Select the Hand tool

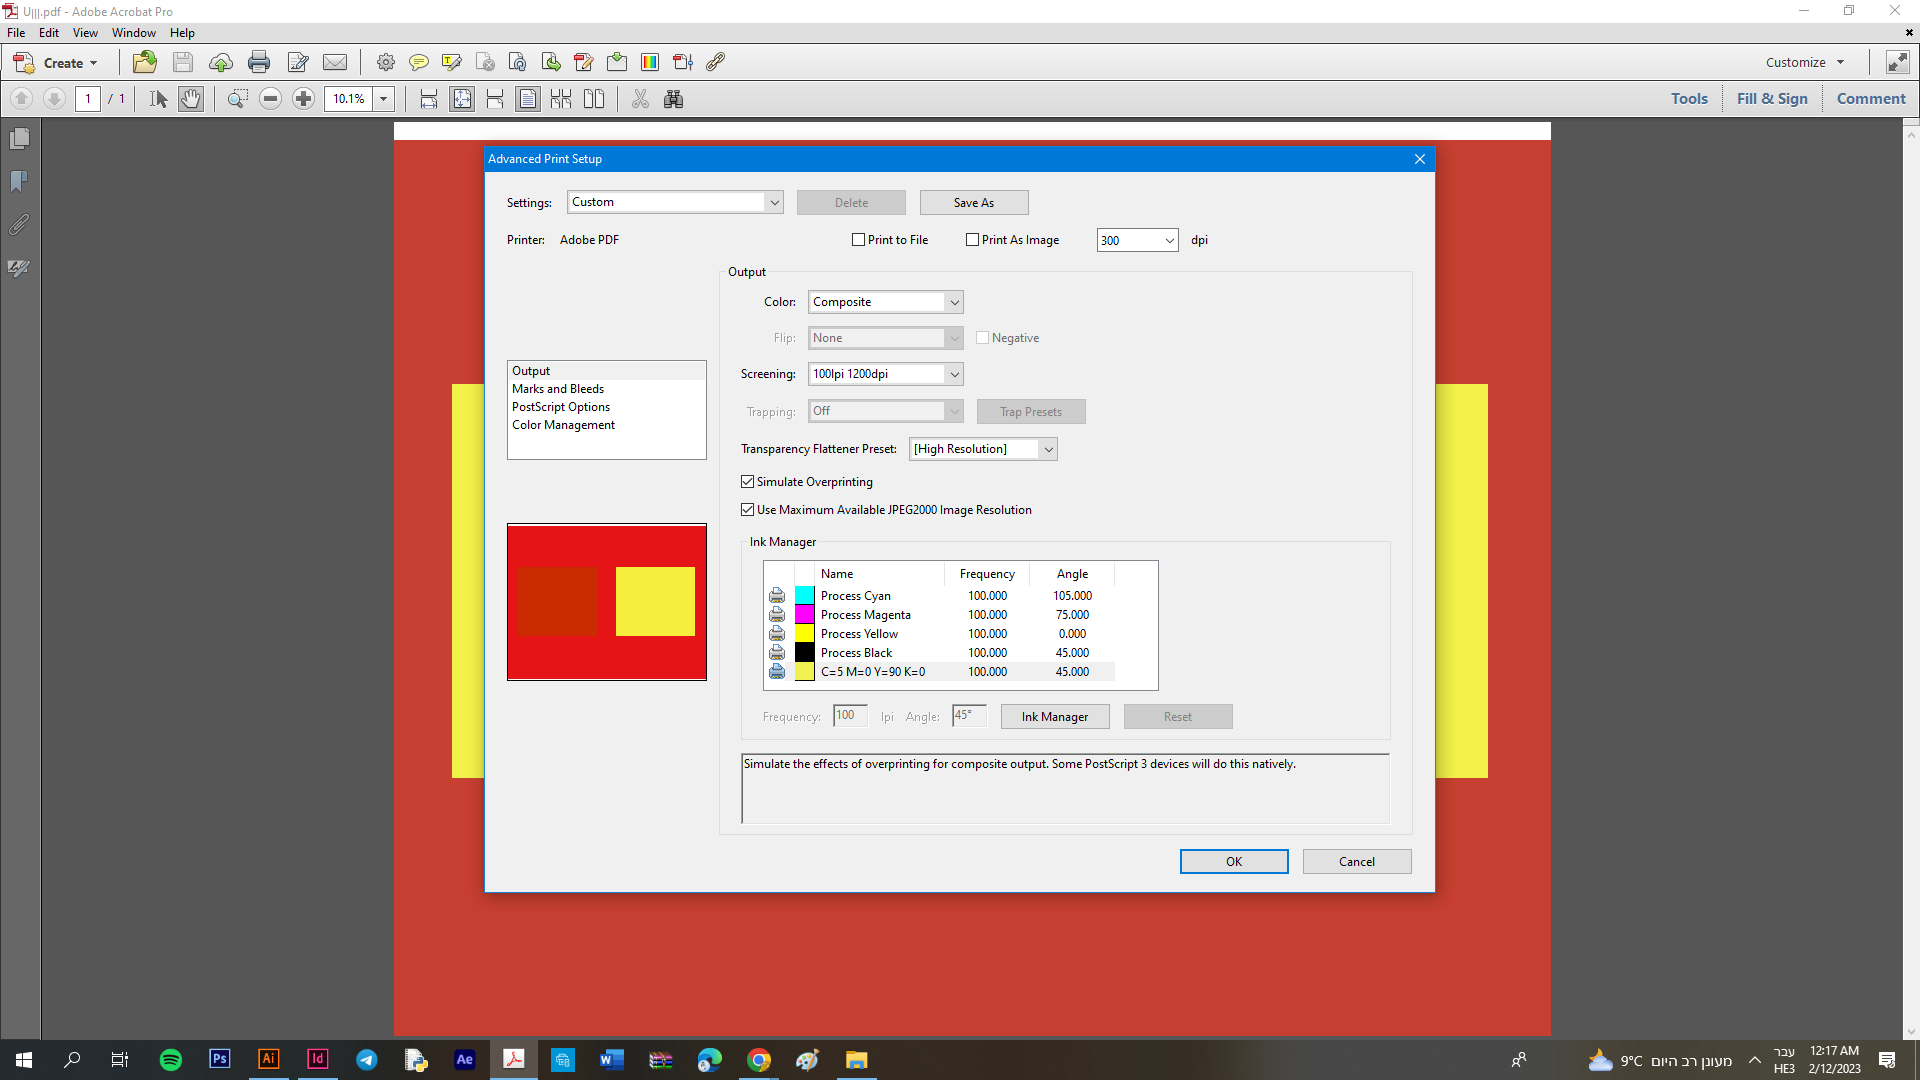coord(190,99)
